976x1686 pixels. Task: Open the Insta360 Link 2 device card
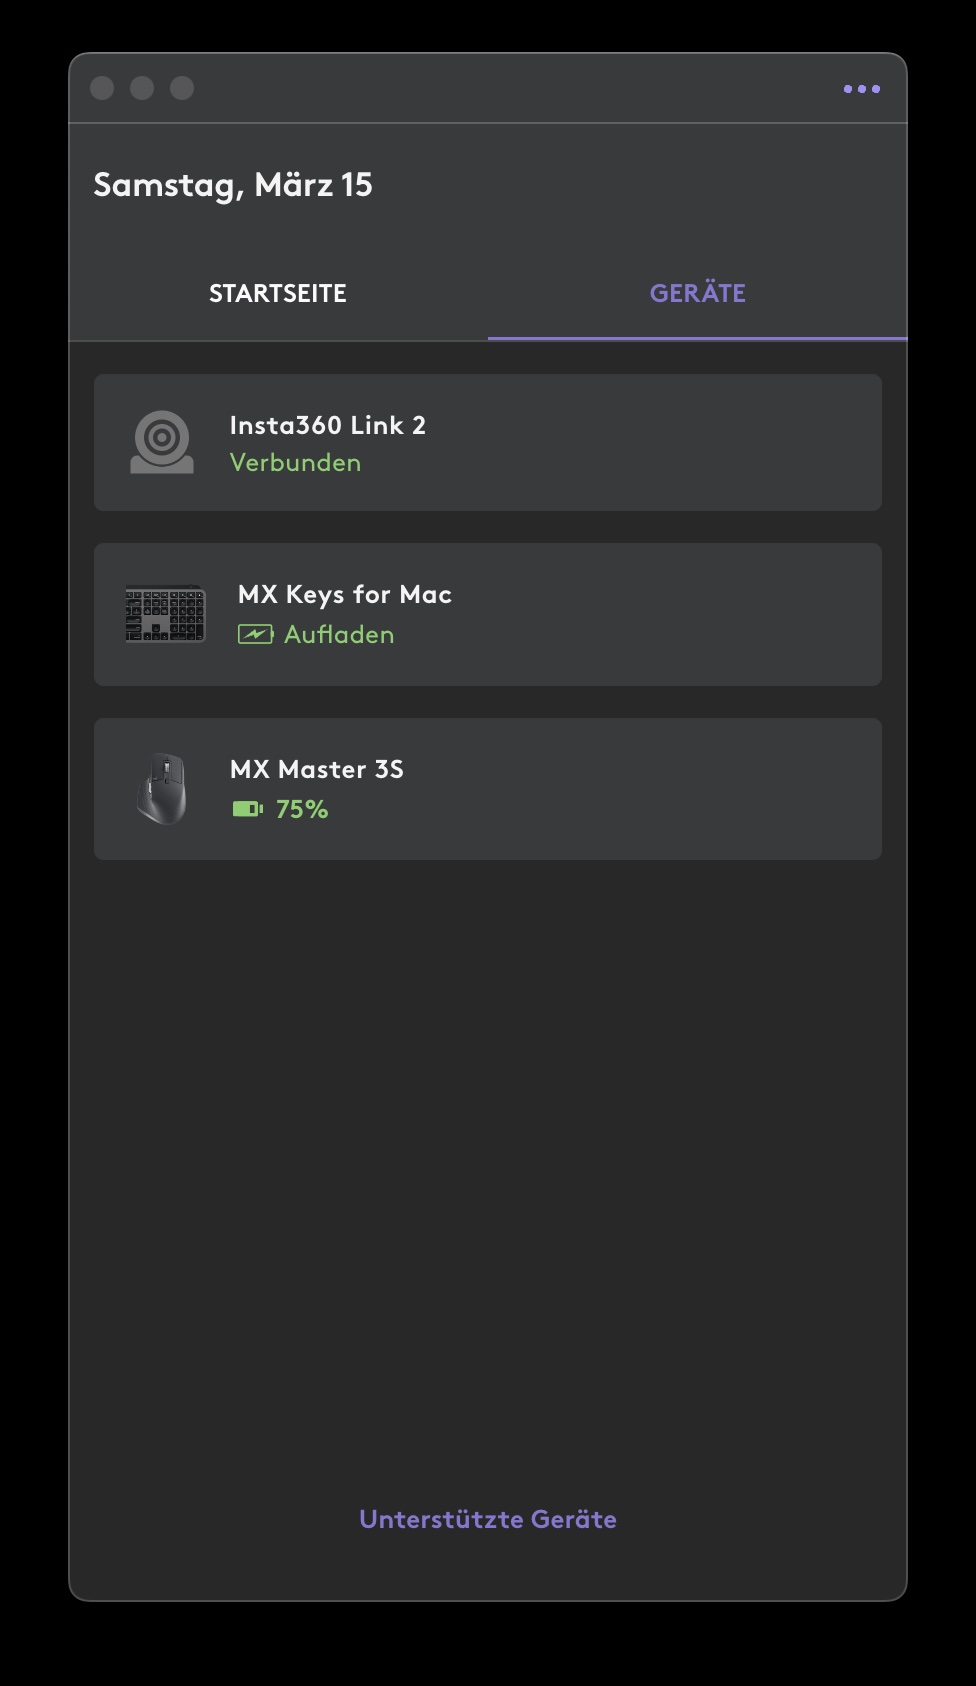pos(488,442)
